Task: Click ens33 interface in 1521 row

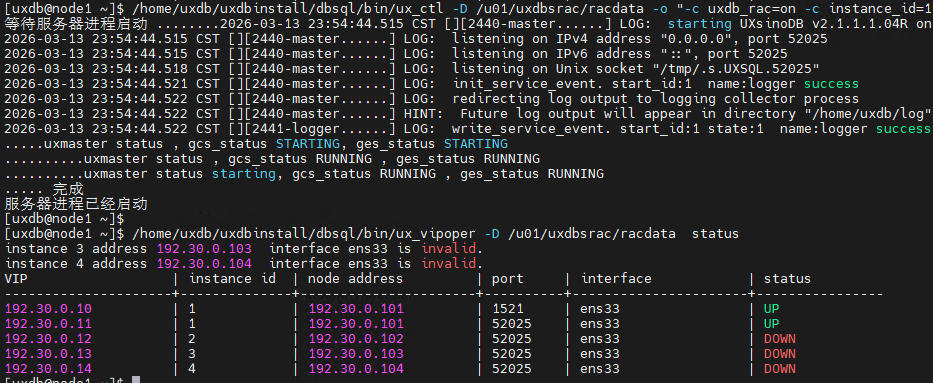Action: pos(600,309)
